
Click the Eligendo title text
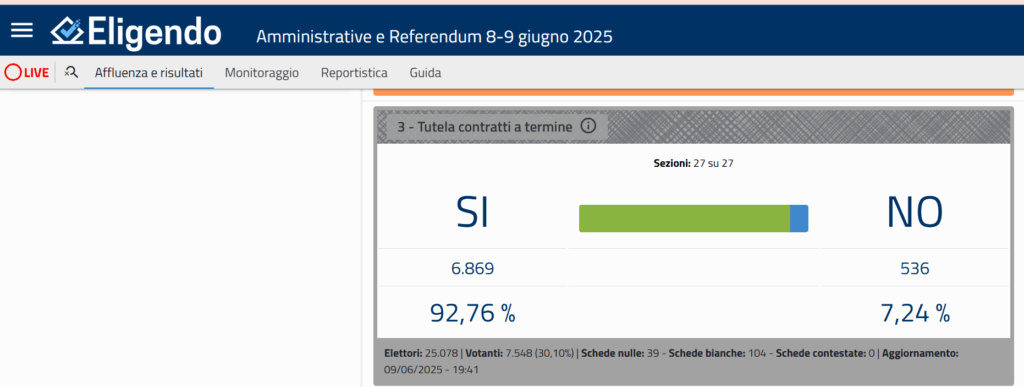pos(154,32)
